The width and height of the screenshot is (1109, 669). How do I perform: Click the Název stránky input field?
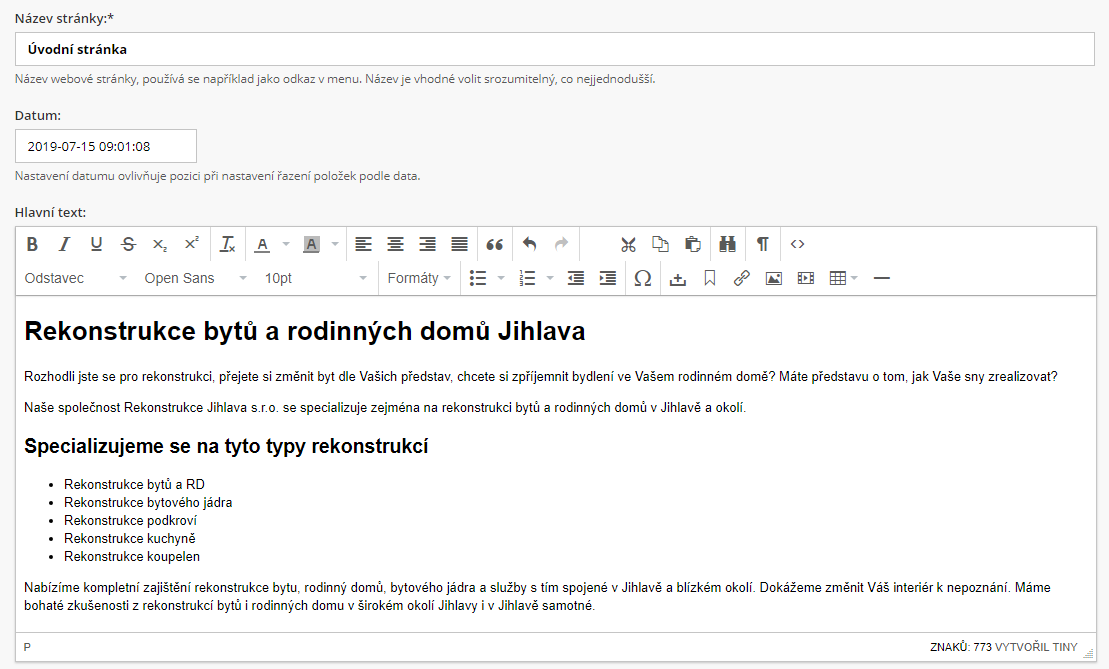555,49
